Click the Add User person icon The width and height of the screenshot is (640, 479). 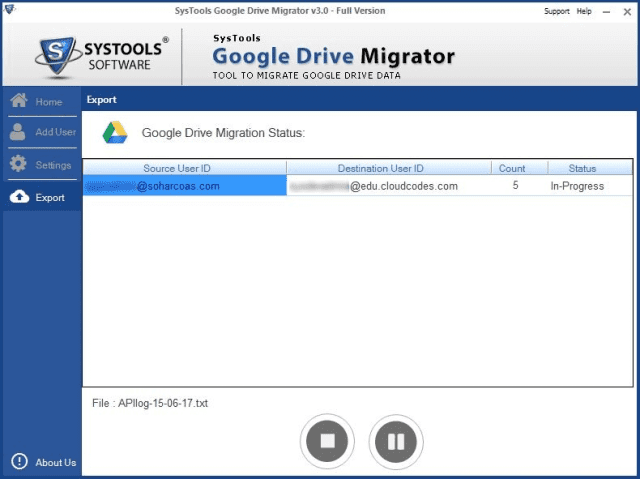tap(18, 132)
